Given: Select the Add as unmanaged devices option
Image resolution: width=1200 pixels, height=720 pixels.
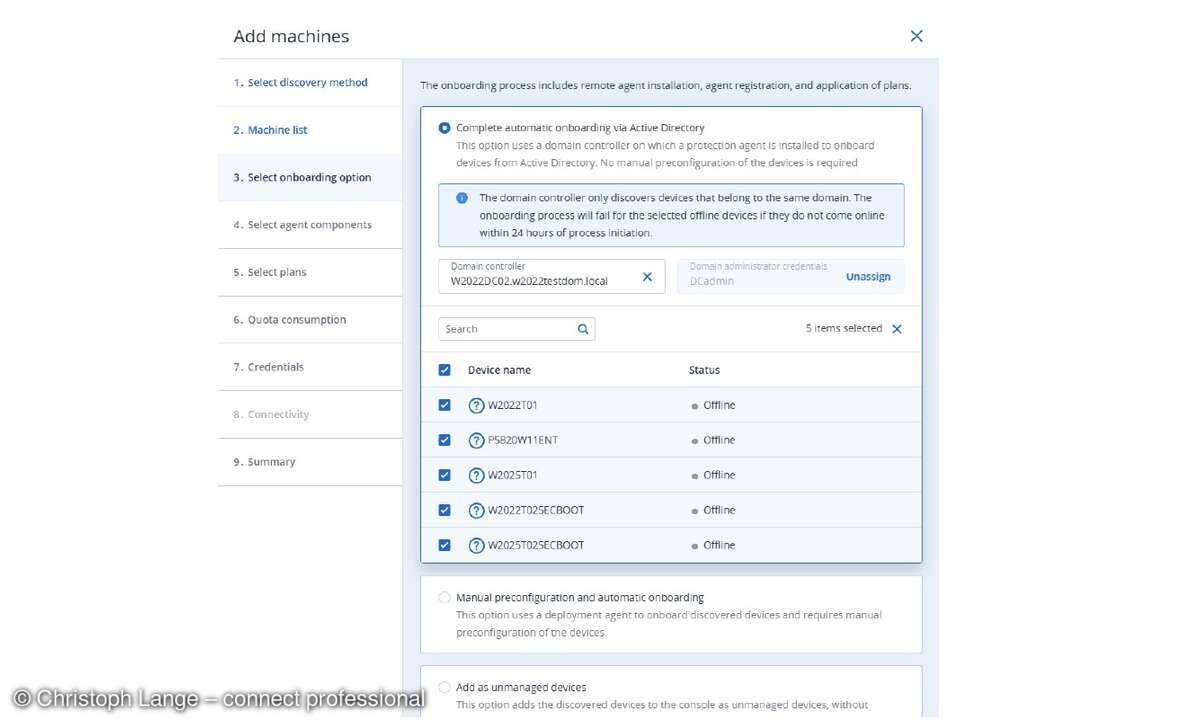Looking at the screenshot, I should coord(444,687).
